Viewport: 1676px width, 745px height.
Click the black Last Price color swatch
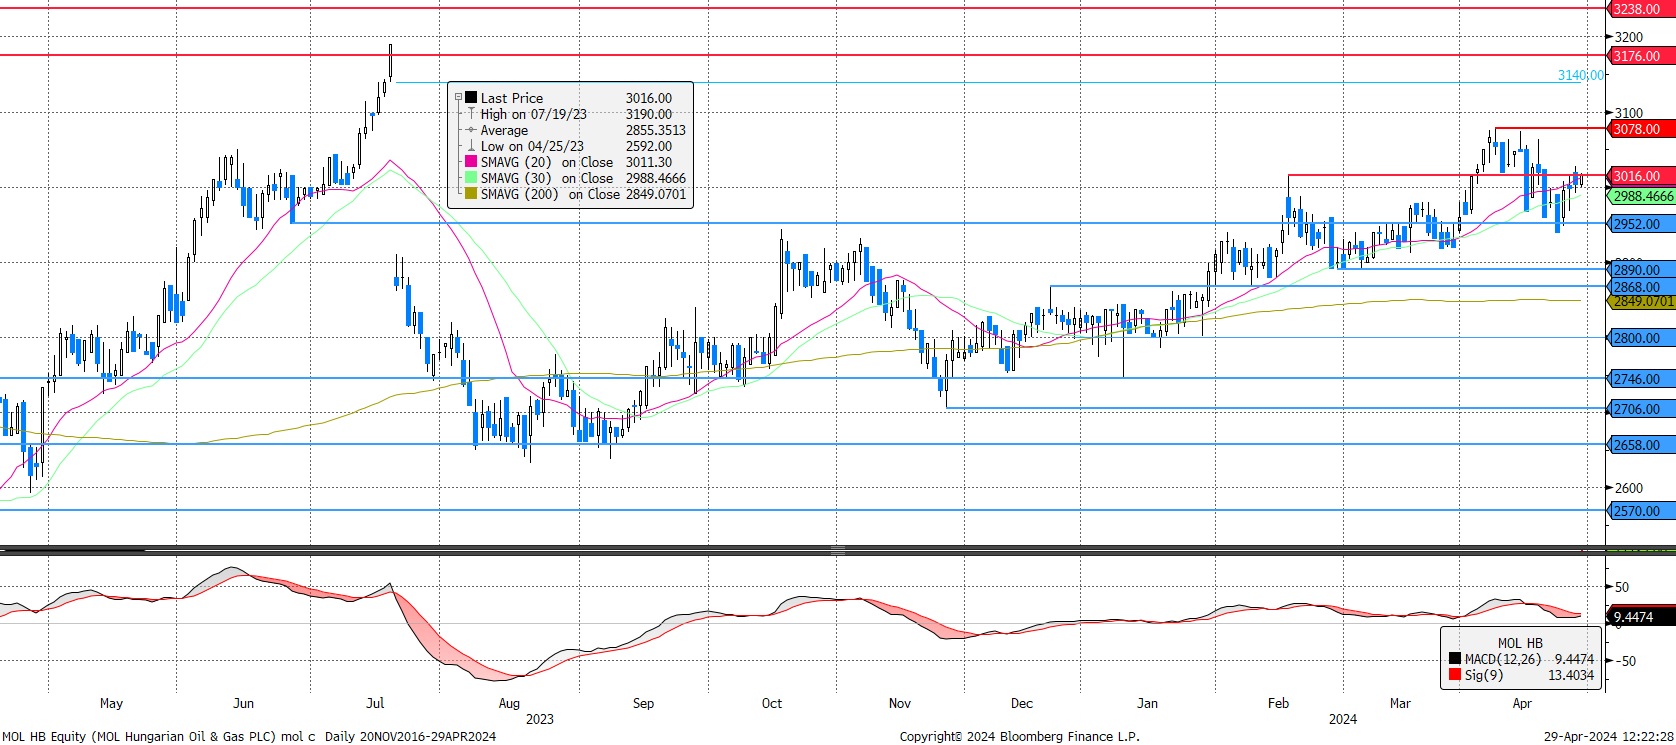point(471,98)
